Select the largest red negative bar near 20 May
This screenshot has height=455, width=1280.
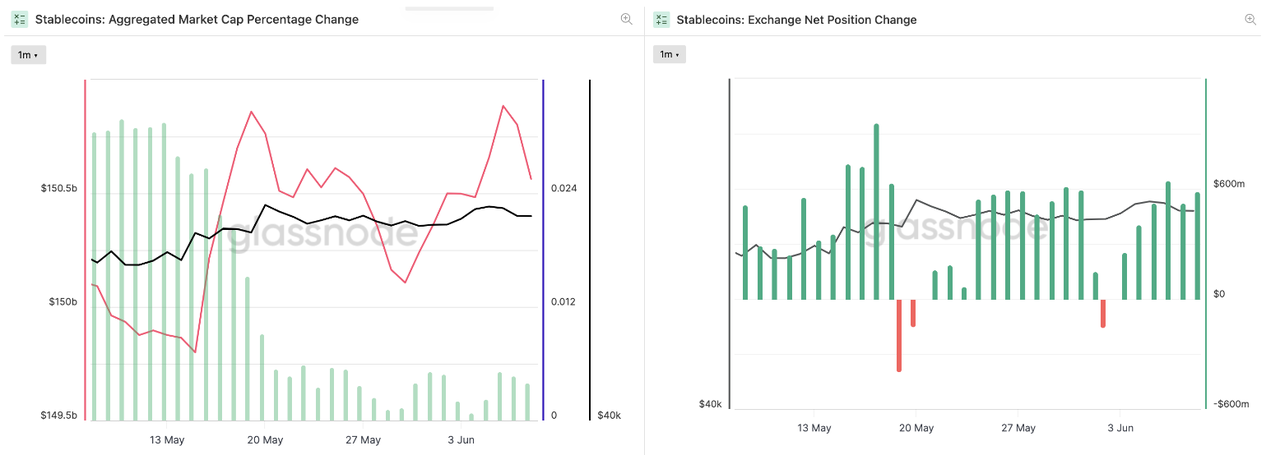(899, 335)
